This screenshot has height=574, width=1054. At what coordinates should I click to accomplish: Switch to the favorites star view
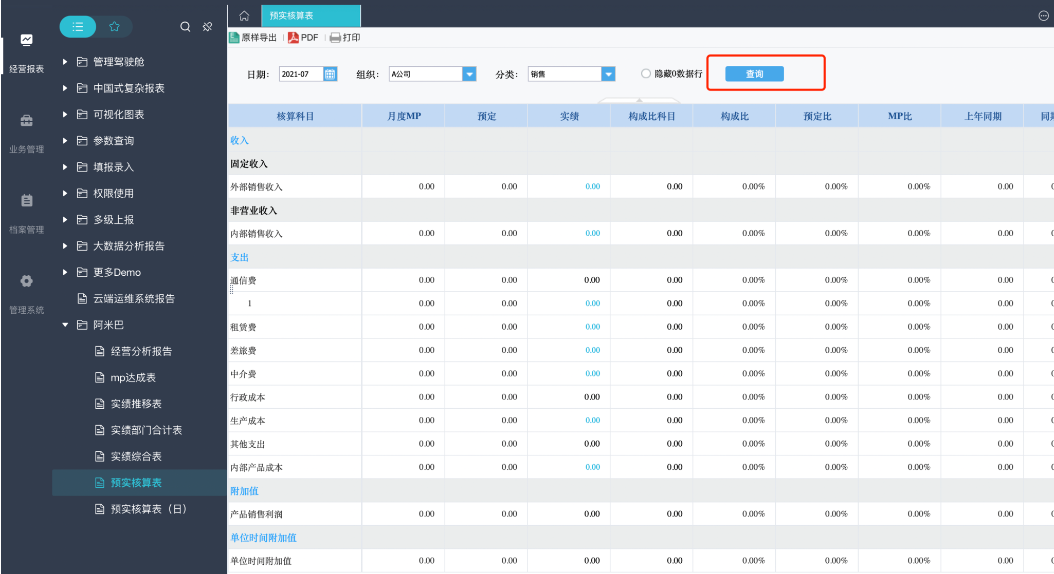[x=113, y=27]
